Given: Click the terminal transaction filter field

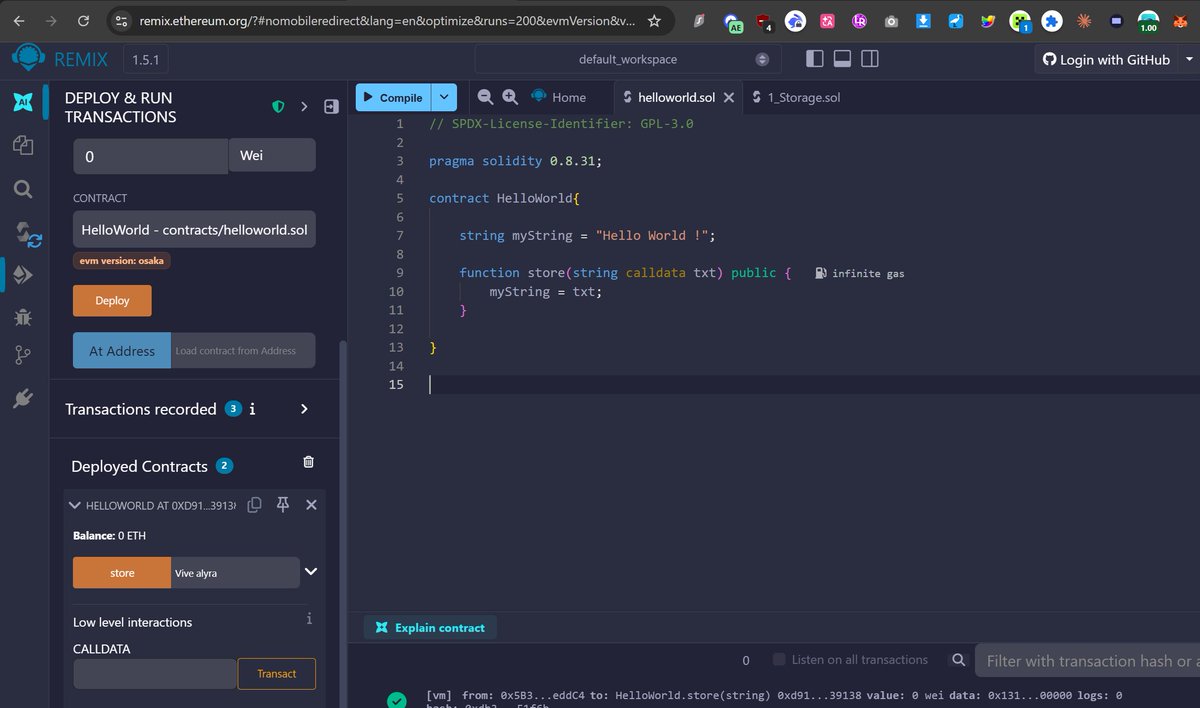Looking at the screenshot, I should (x=1088, y=661).
